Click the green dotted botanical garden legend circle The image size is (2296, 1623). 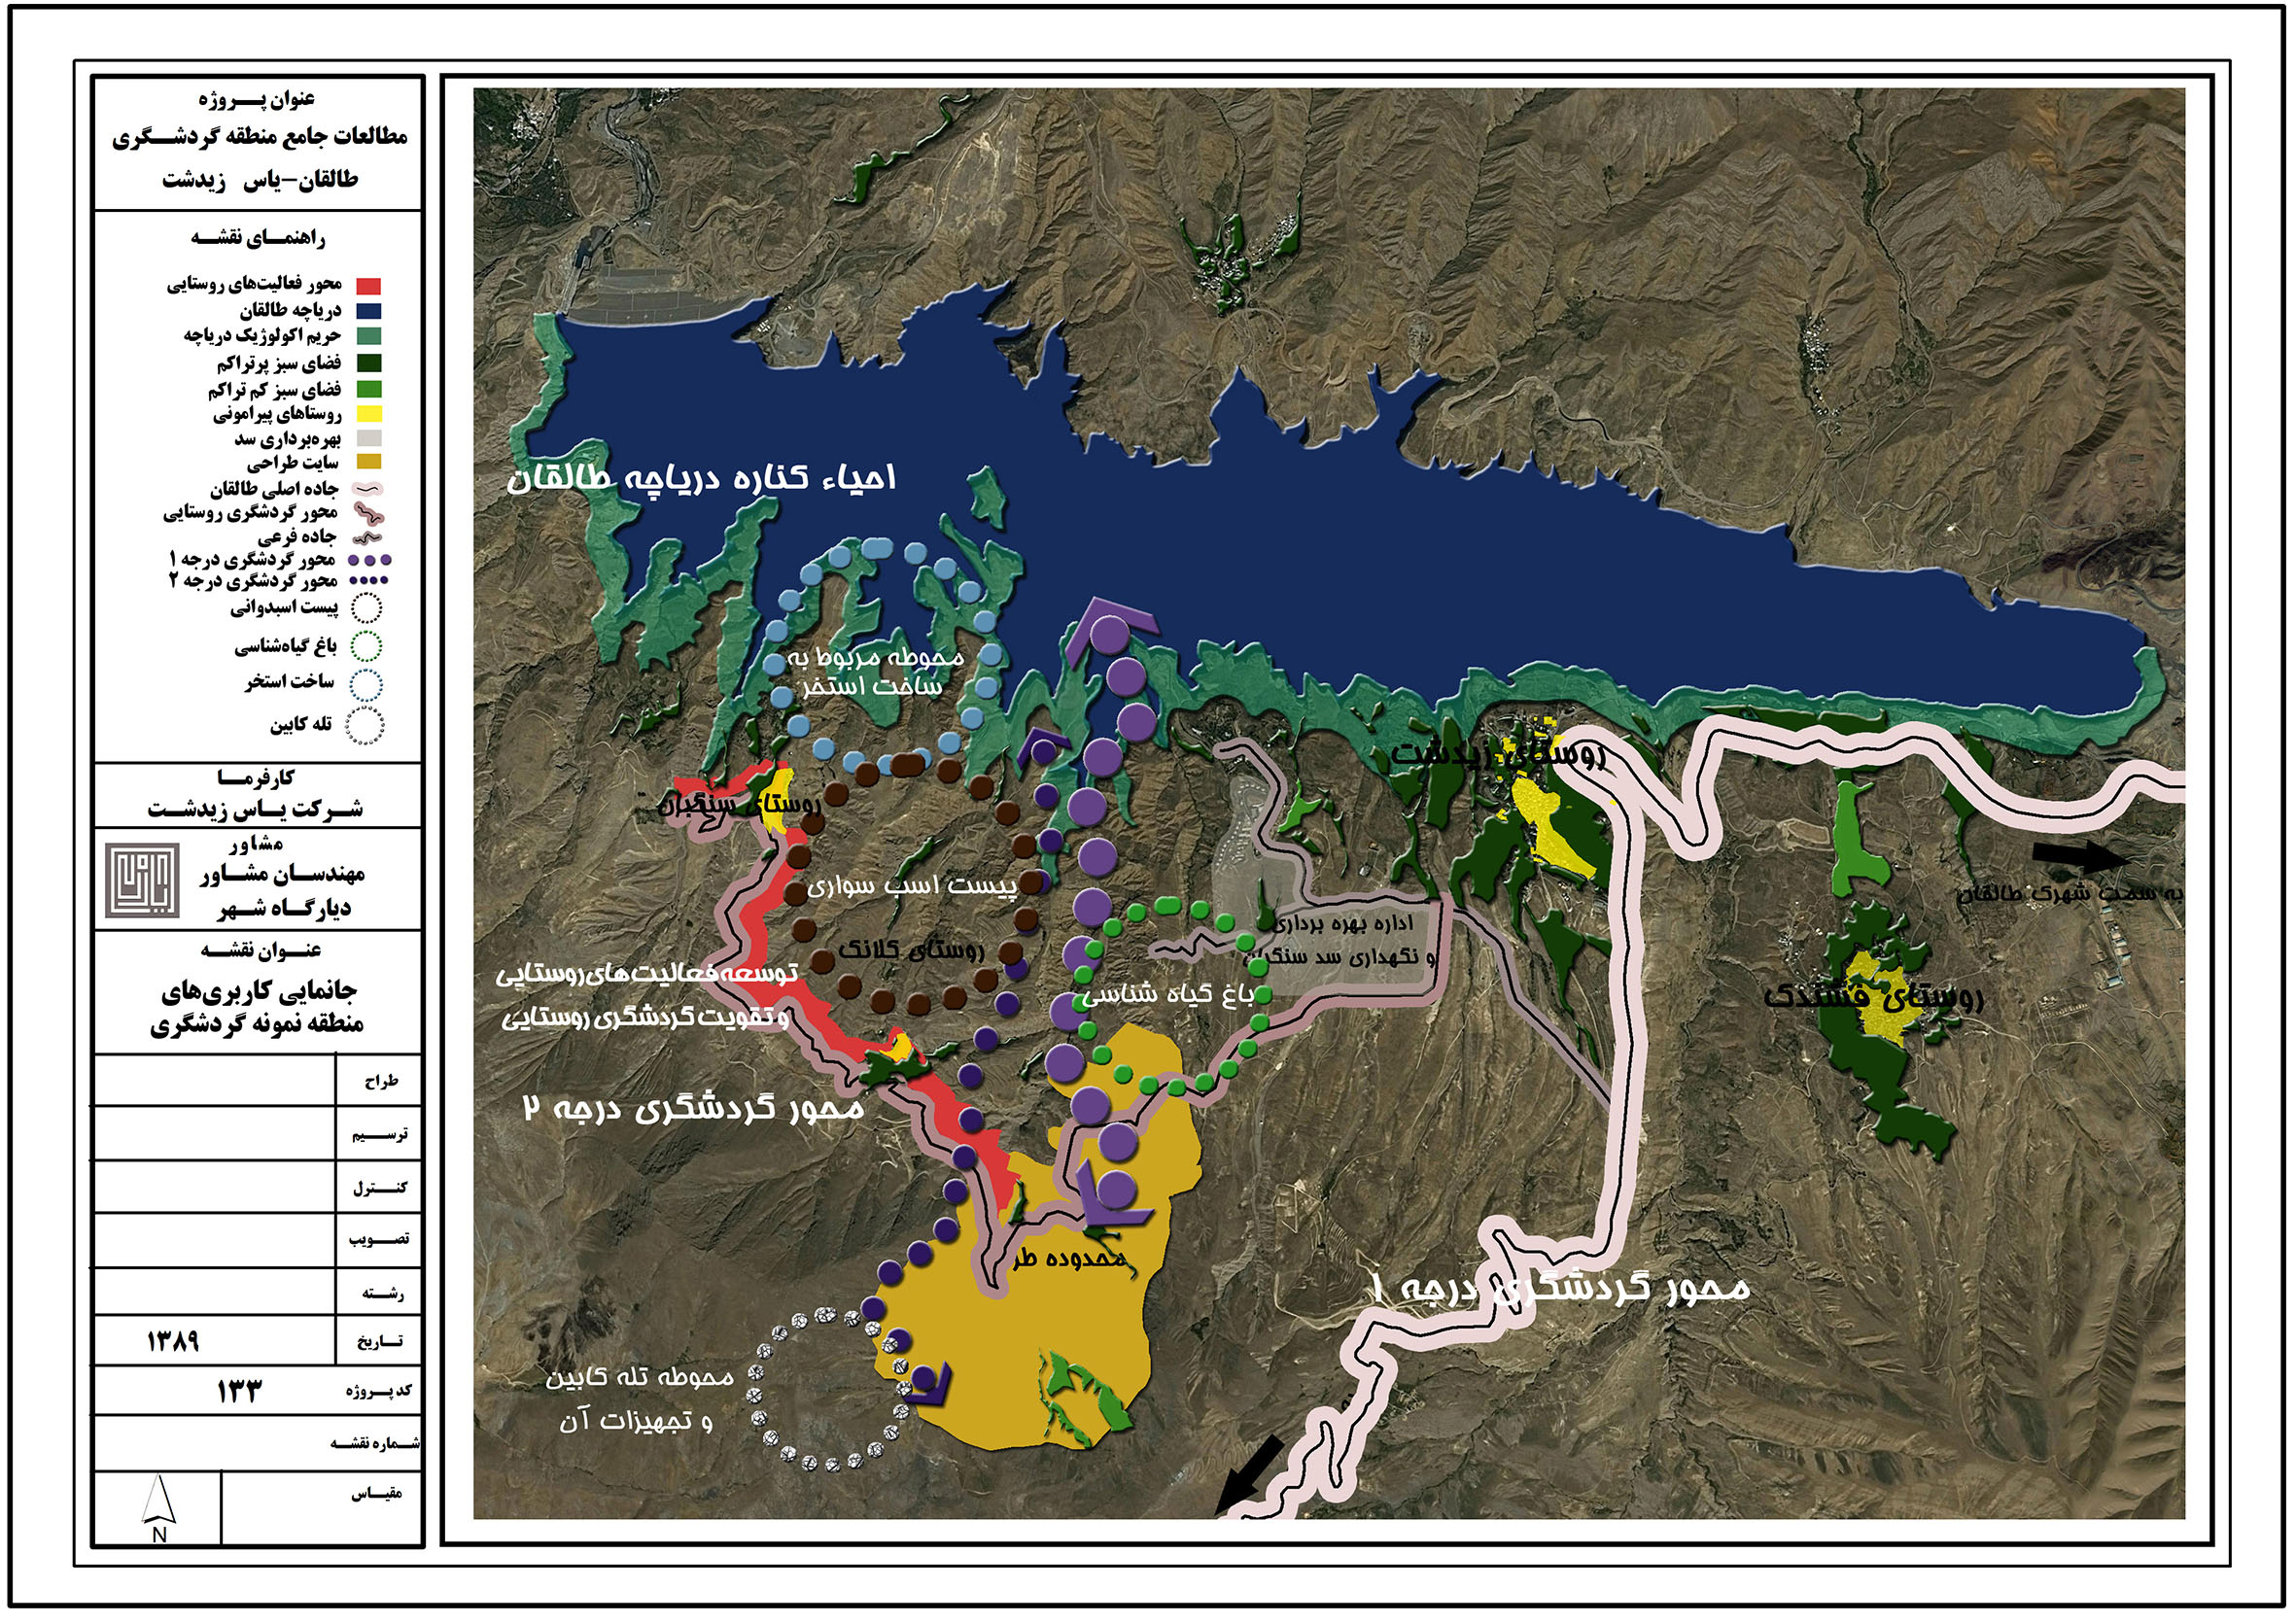pos(367,646)
